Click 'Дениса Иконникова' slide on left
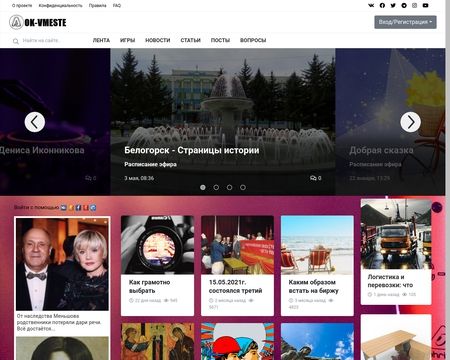This screenshot has width=450, height=360. tap(42, 150)
